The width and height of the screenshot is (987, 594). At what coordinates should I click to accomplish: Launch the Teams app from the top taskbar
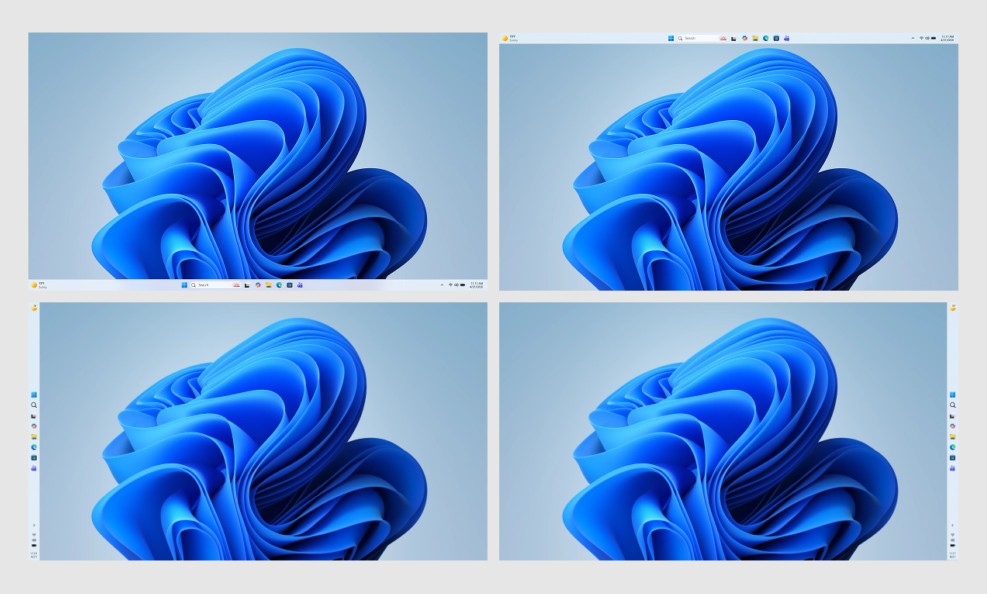pos(787,38)
